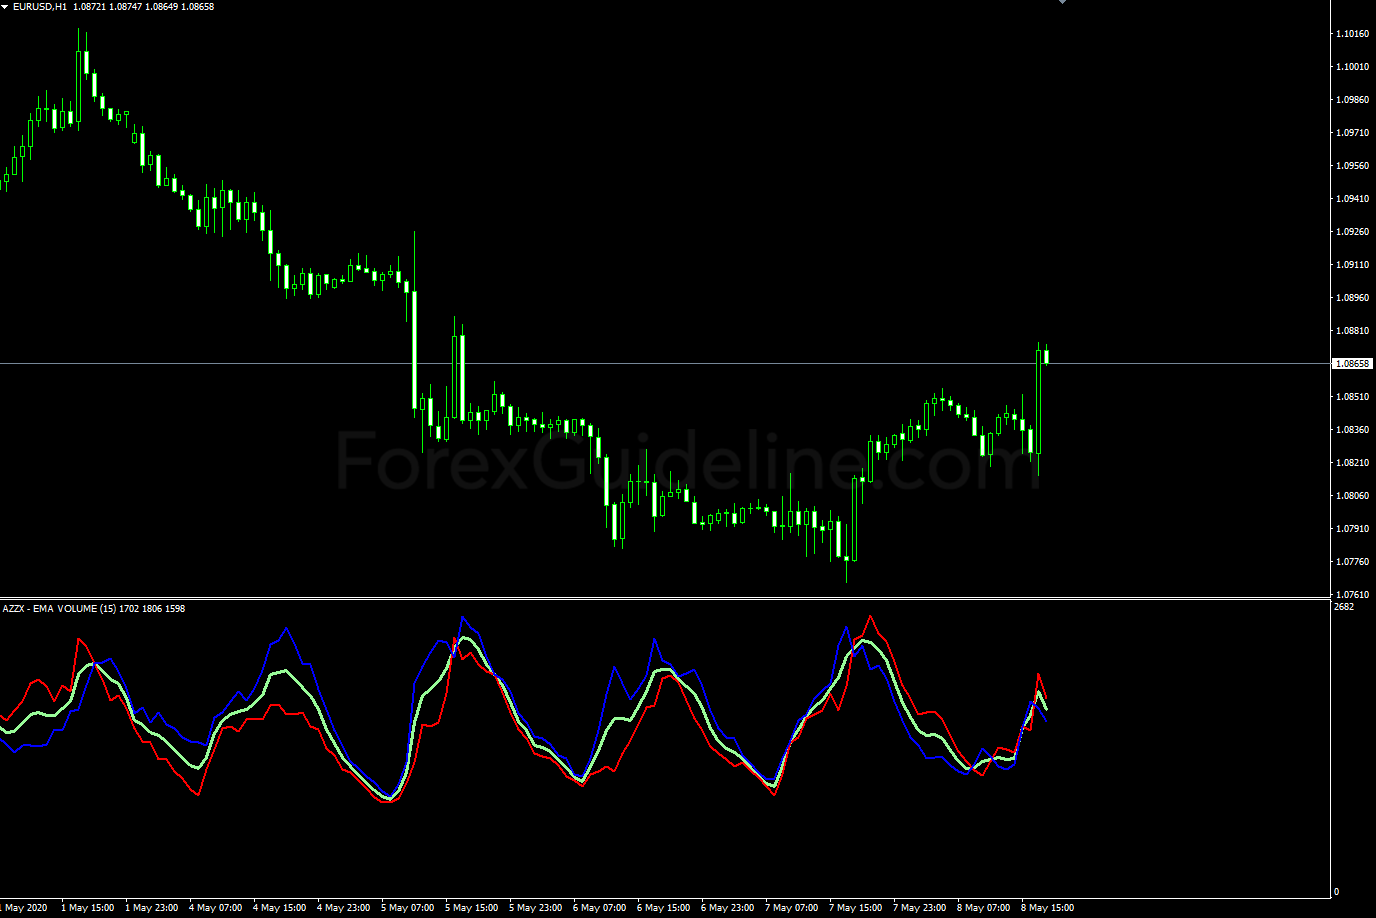Click the current price label 1.08658
This screenshot has width=1376, height=918.
tap(1353, 364)
